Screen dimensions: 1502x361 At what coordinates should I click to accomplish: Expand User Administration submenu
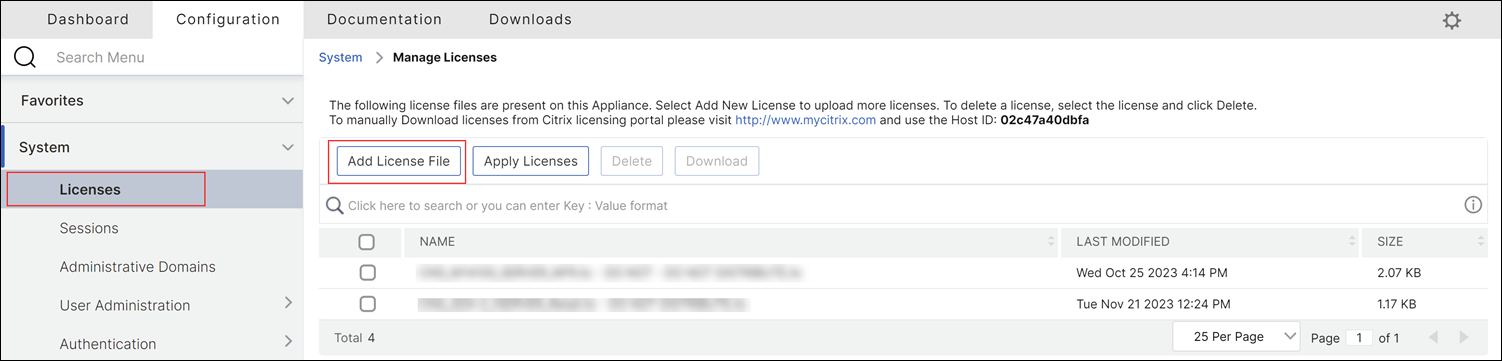click(288, 302)
